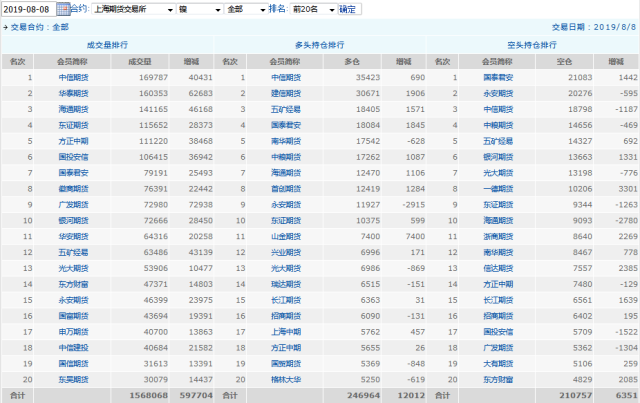640x403 pixels.
Task: Open 五矿经易 ranked 12th in 成交量排行
Action: [73, 253]
